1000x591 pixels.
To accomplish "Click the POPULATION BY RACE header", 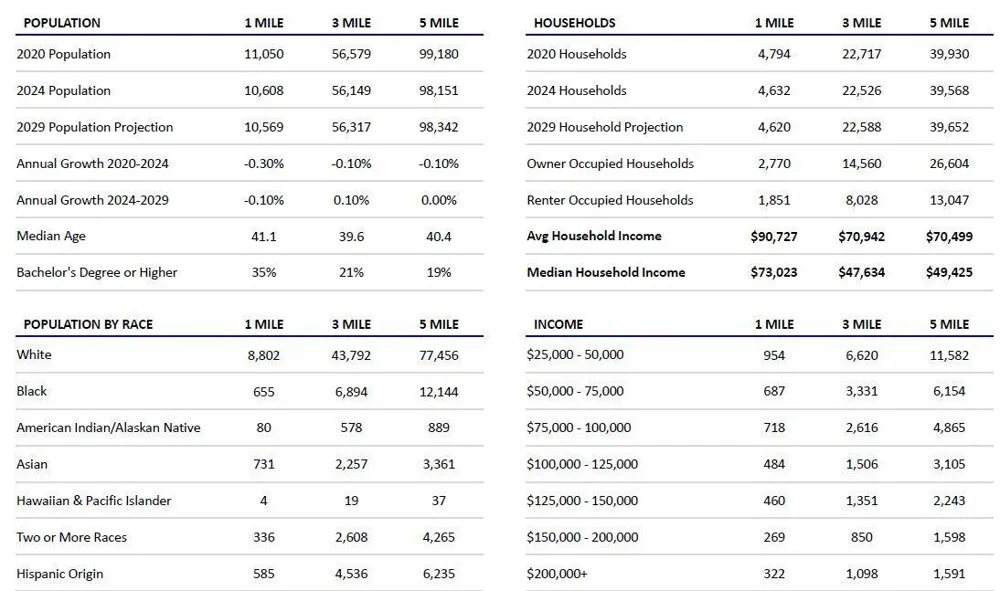I will point(88,325).
